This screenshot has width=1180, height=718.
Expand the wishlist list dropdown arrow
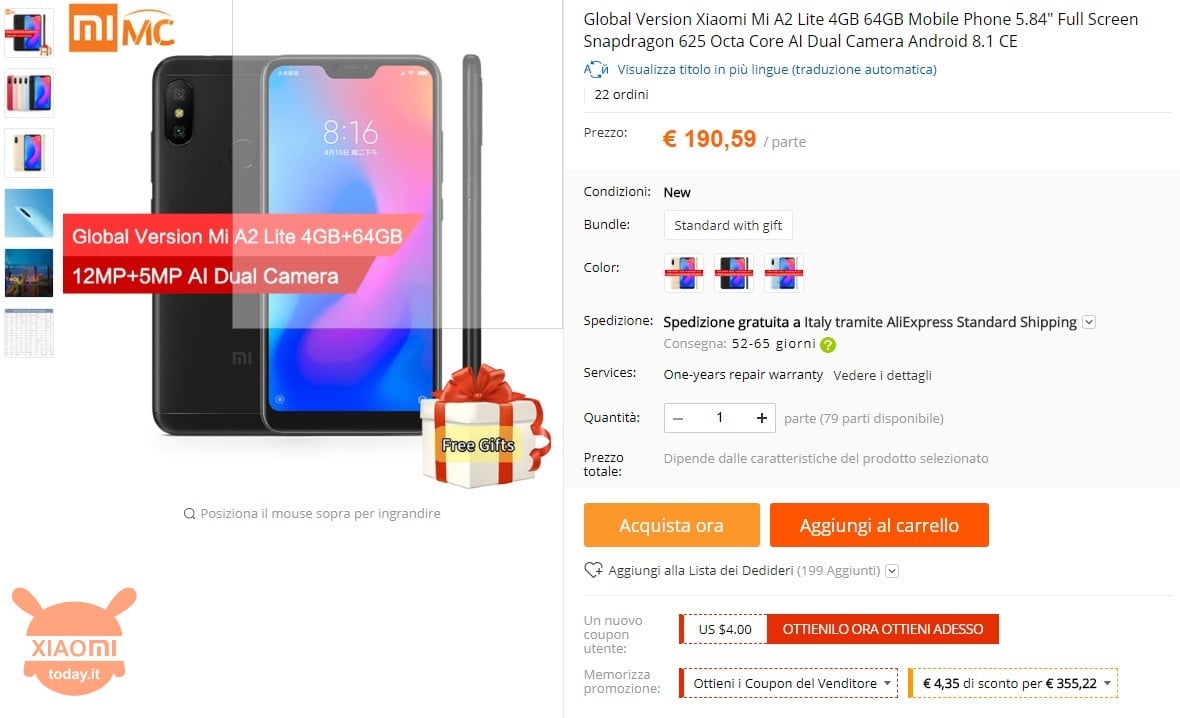click(892, 570)
